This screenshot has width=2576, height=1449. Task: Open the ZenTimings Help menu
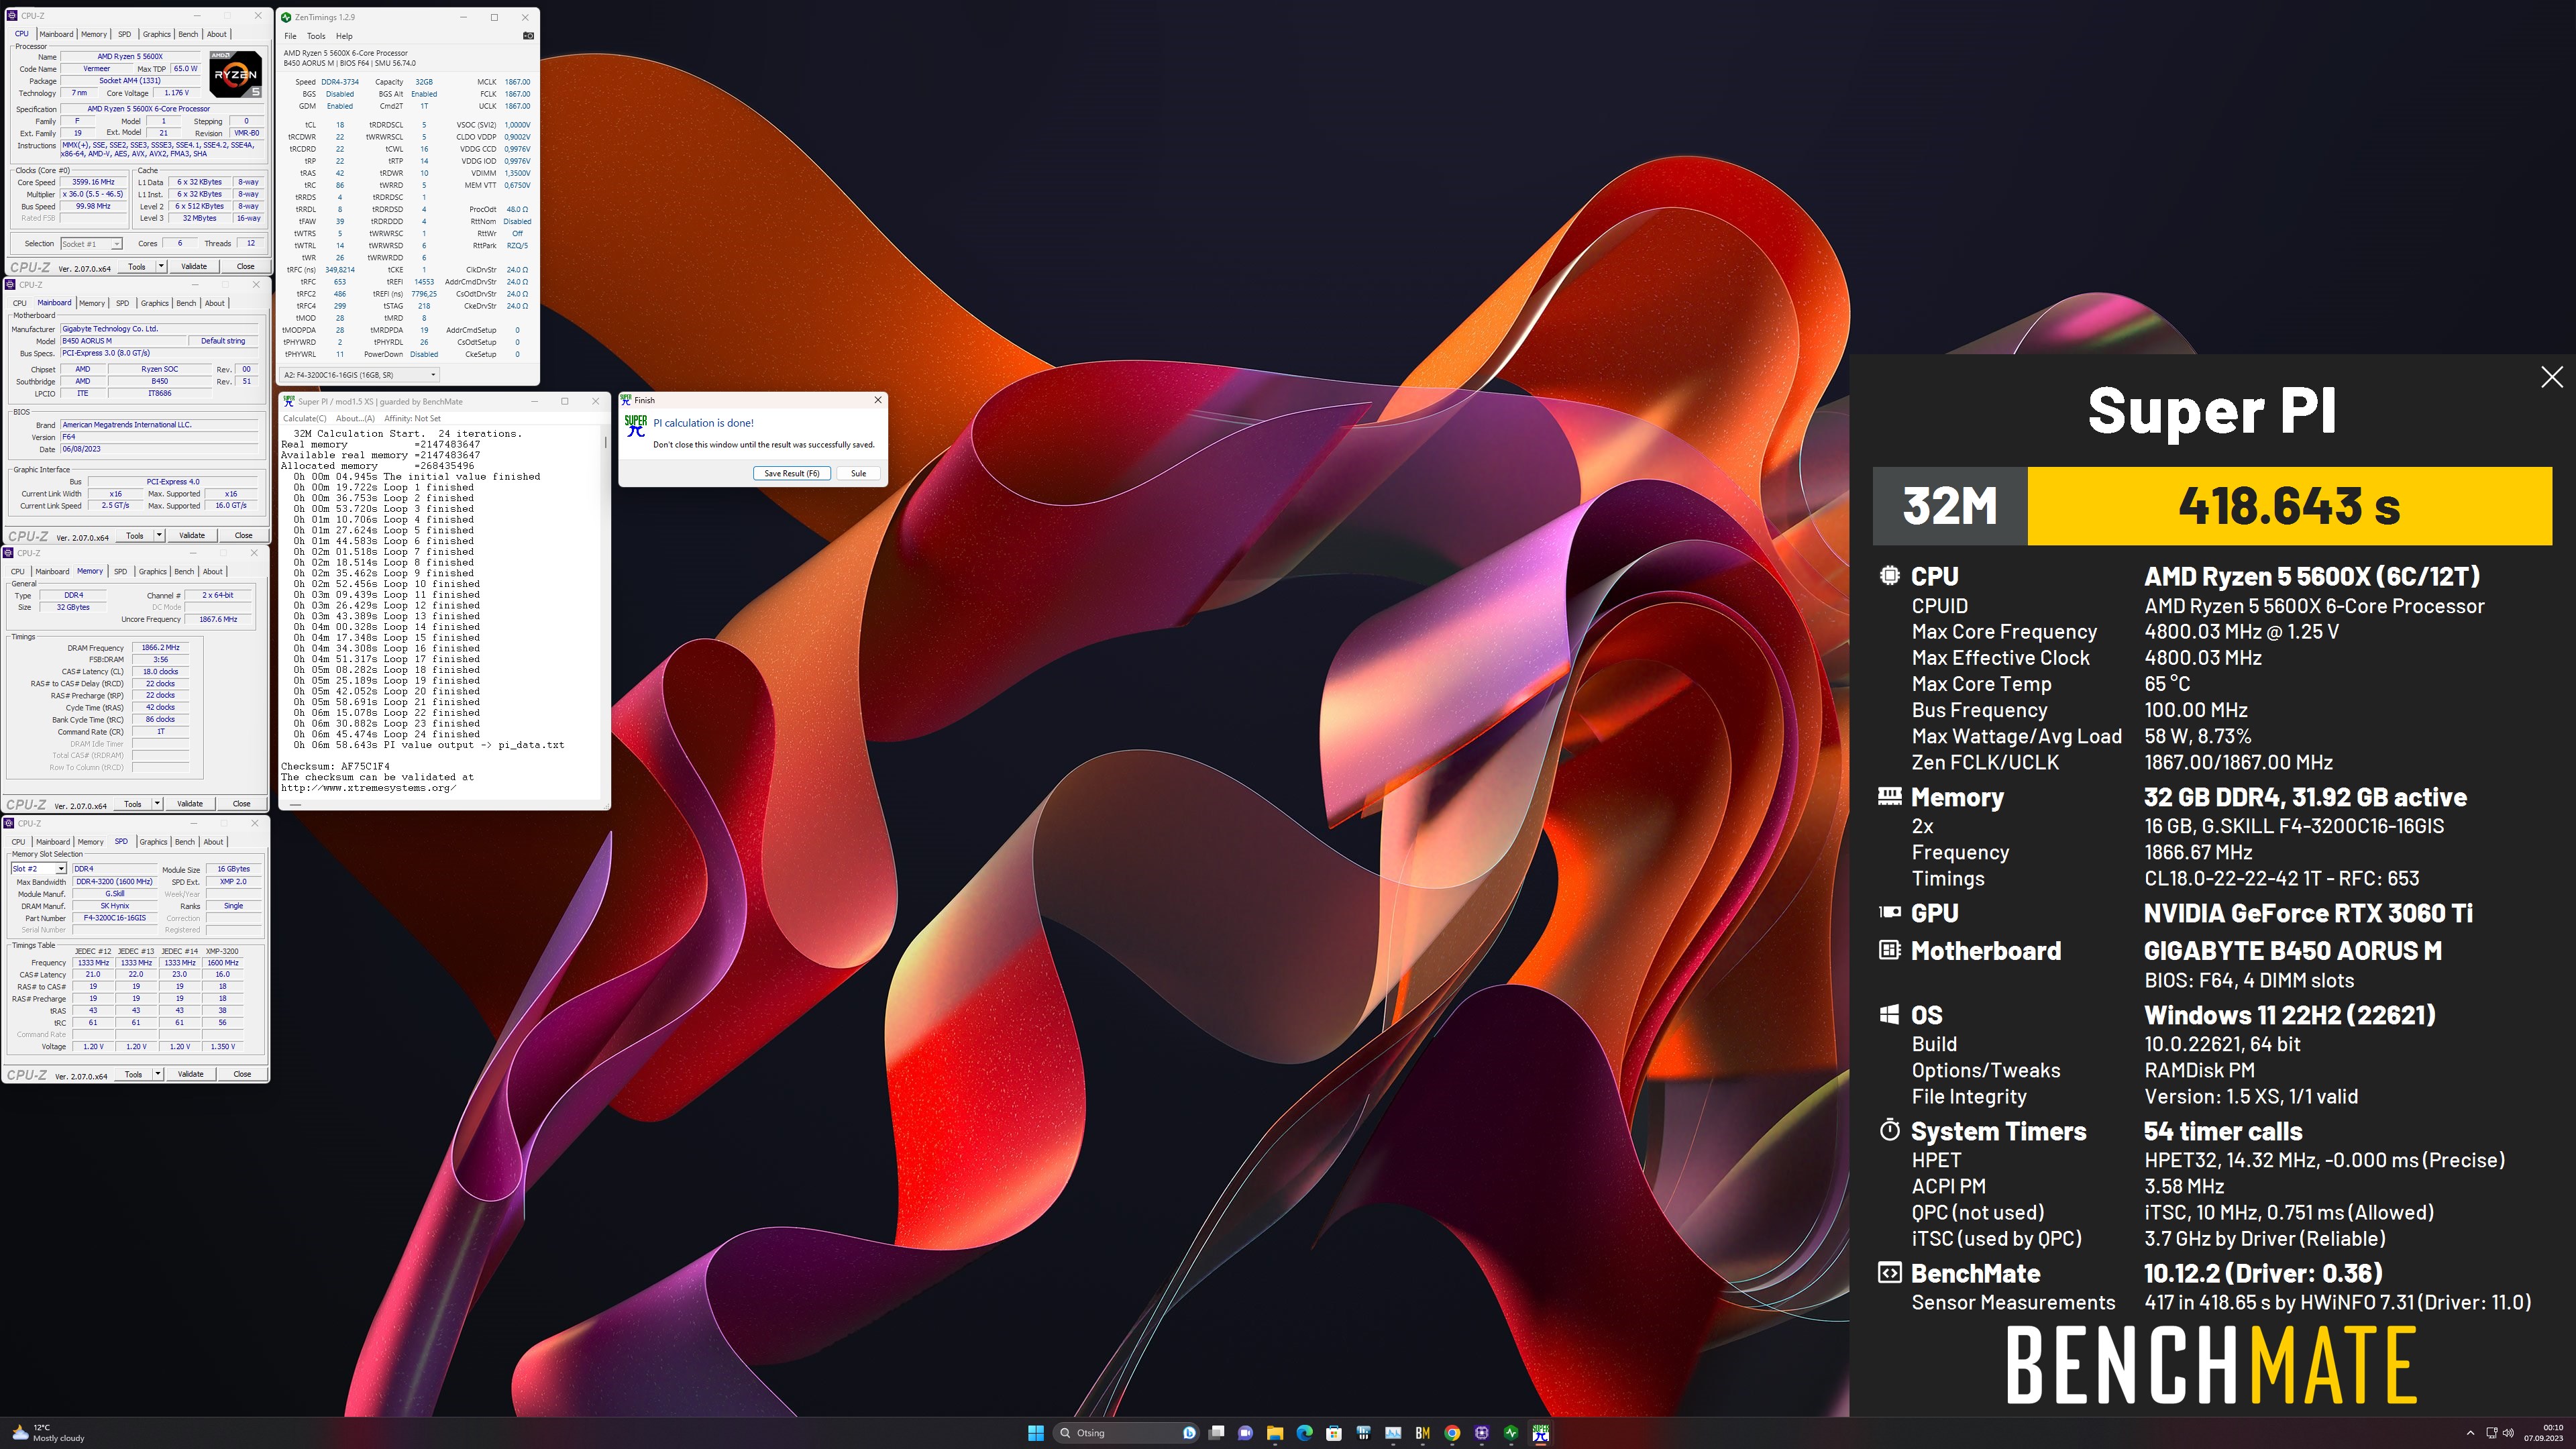pos(344,36)
